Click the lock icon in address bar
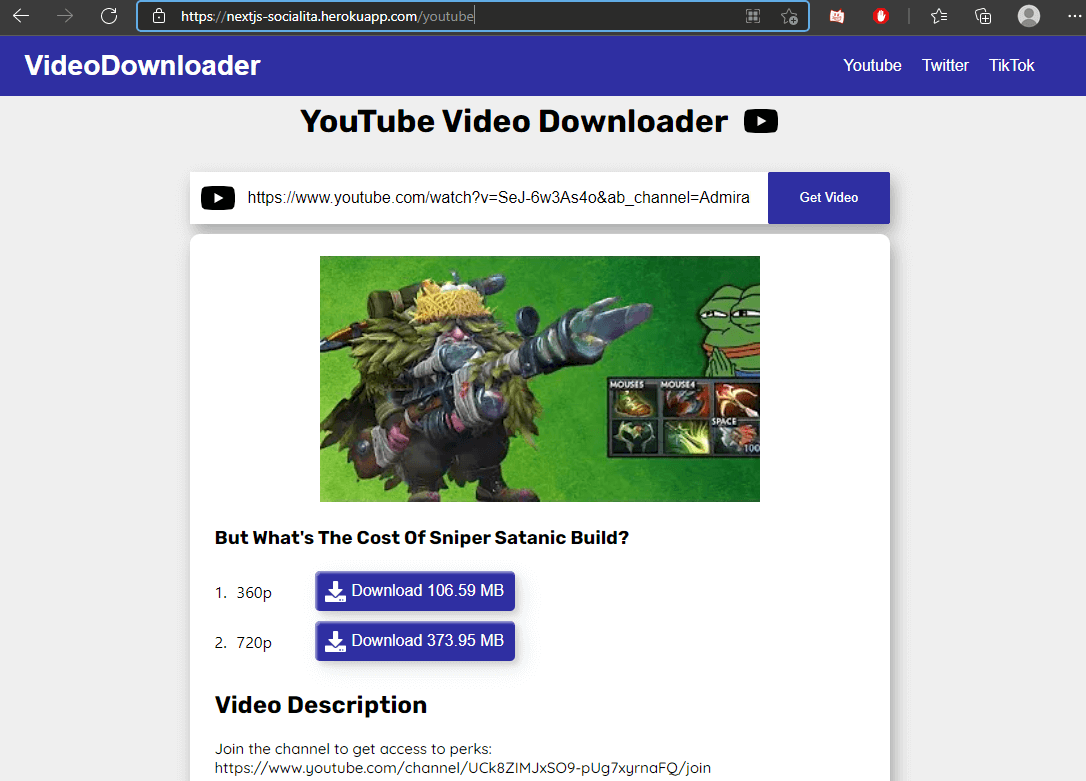Screen dimensions: 1086x781 tap(159, 16)
